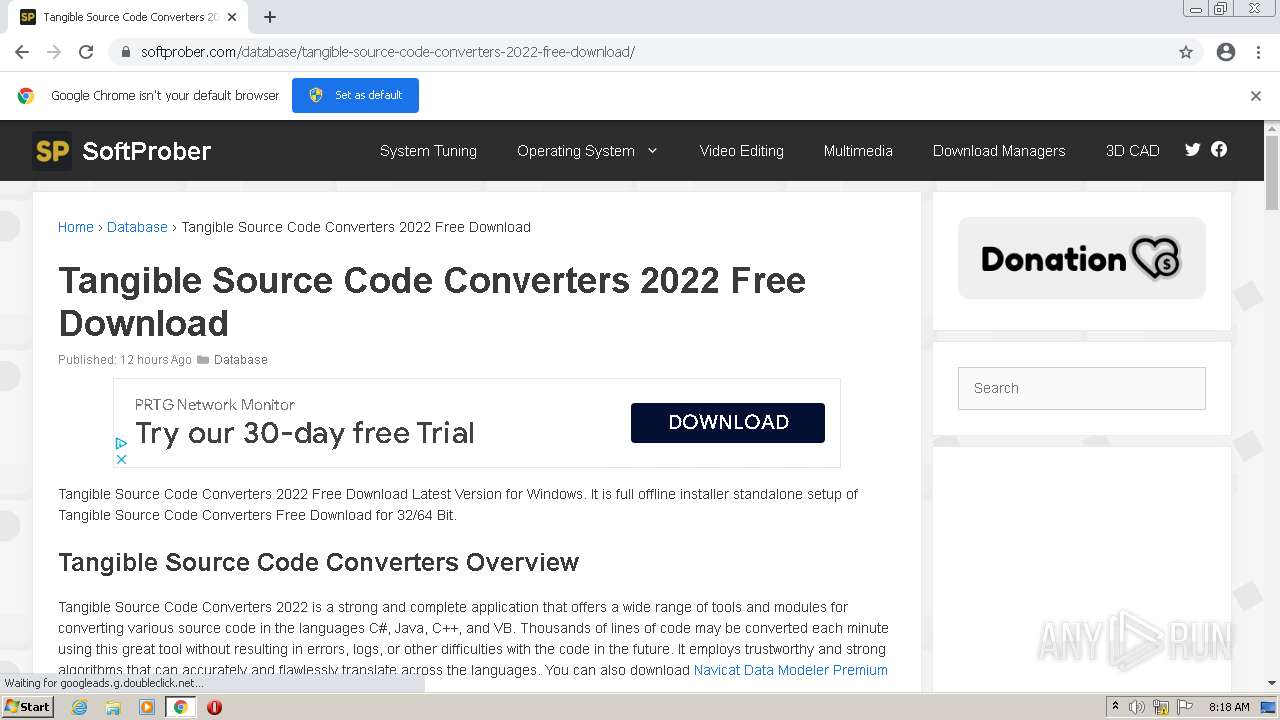Select Chrome taskbar button

click(x=181, y=707)
